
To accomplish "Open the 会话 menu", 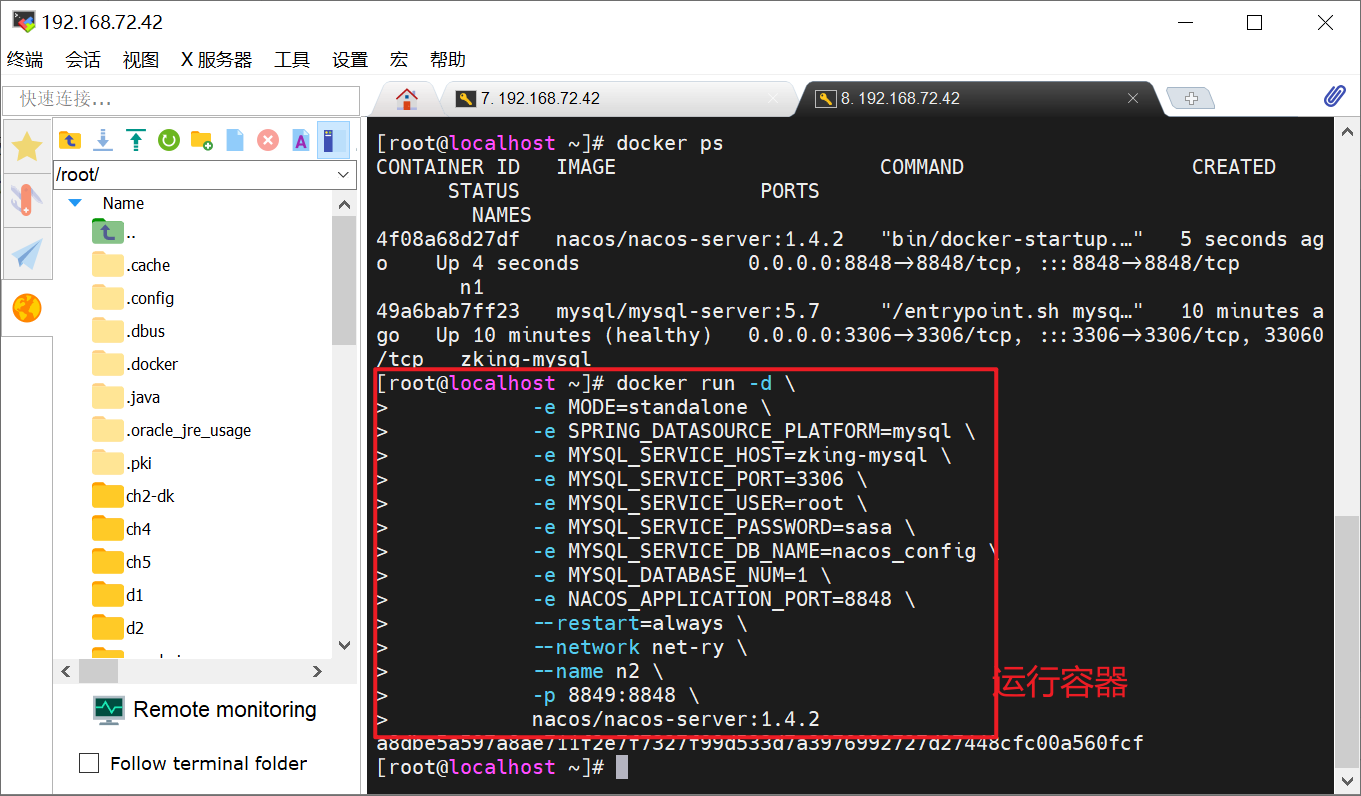I will [x=83, y=60].
